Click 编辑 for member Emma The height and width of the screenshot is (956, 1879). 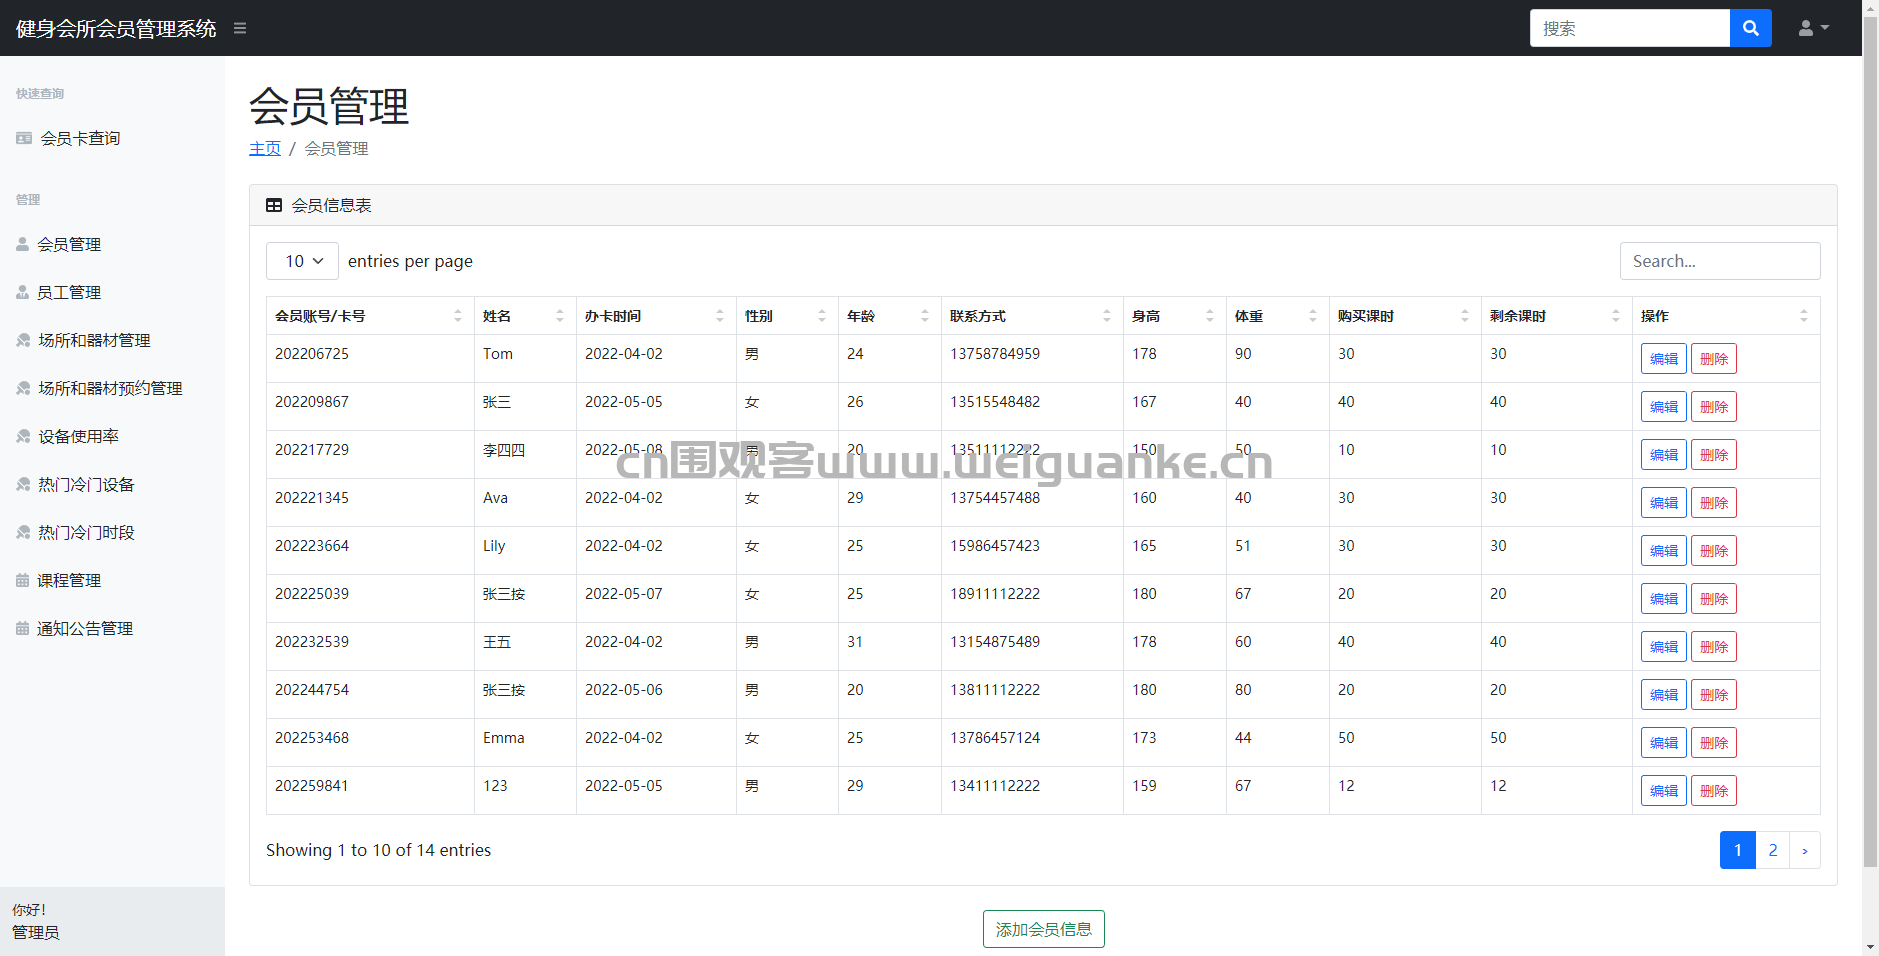pyautogui.click(x=1664, y=743)
